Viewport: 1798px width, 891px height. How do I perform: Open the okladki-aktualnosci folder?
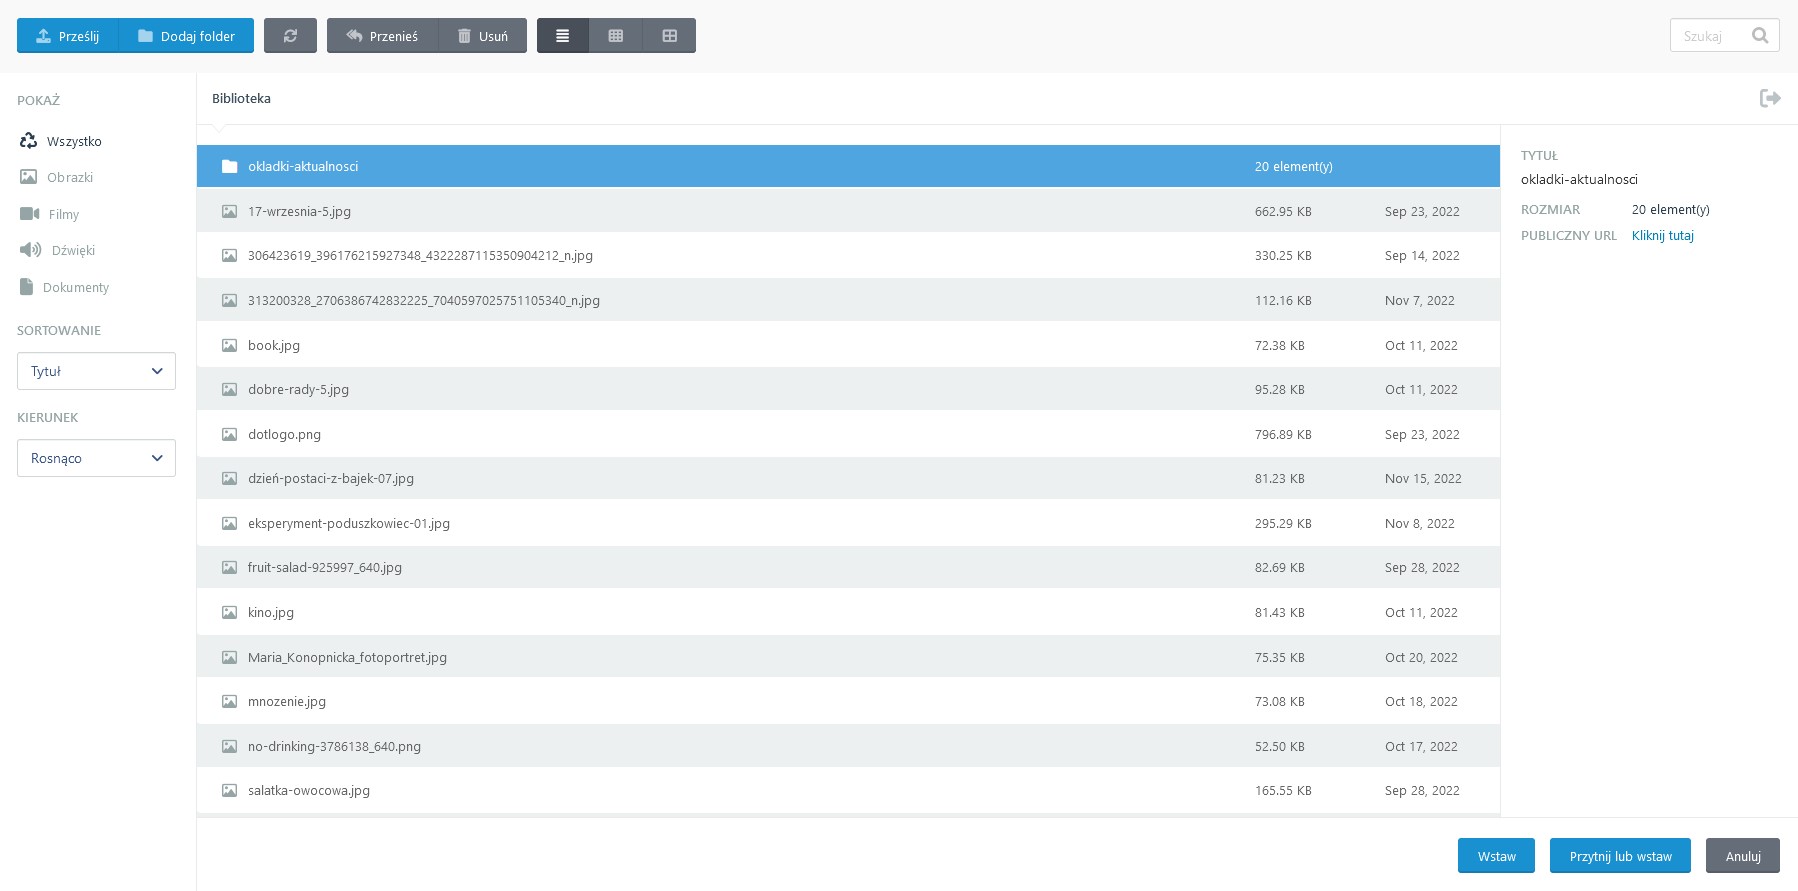(x=303, y=167)
